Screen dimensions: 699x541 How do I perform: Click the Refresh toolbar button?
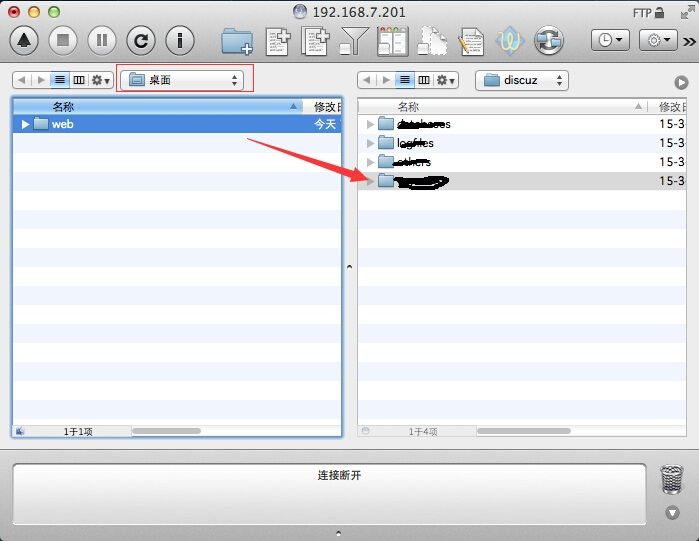coord(141,41)
